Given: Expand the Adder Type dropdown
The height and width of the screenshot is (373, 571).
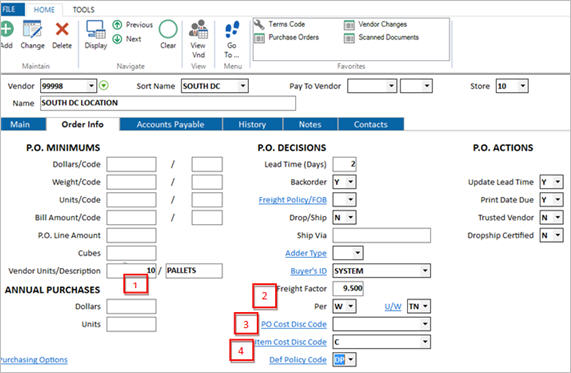Looking at the screenshot, I should click(358, 252).
